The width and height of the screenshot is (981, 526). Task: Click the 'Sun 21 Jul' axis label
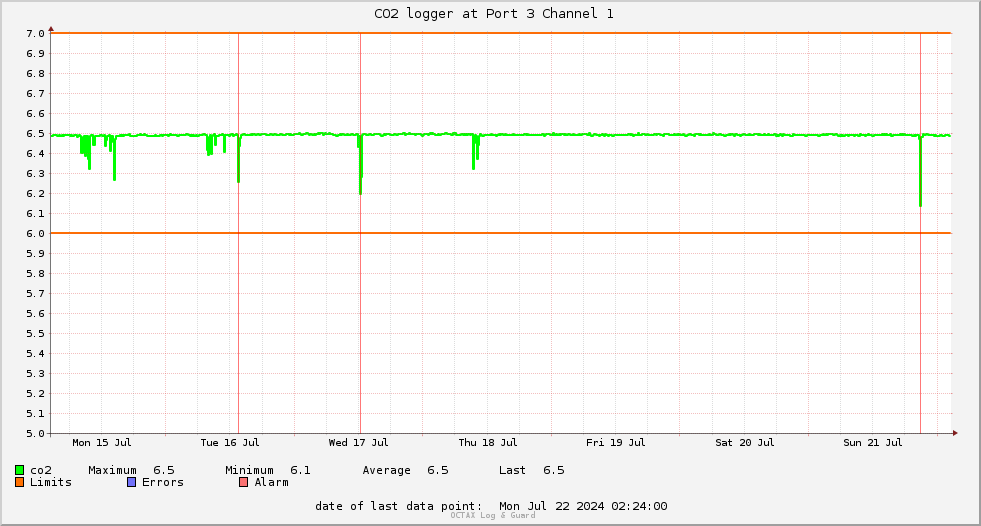point(873,442)
